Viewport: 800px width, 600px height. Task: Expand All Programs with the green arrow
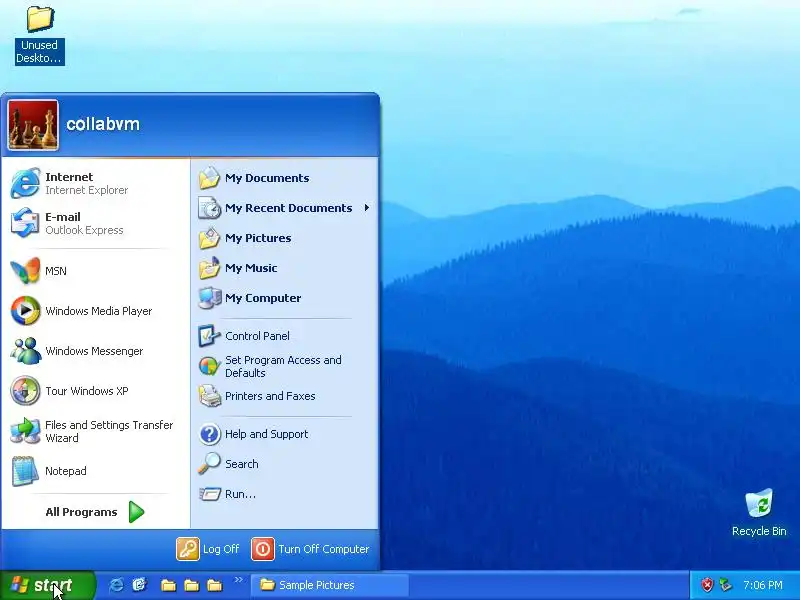pyautogui.click(x=136, y=512)
